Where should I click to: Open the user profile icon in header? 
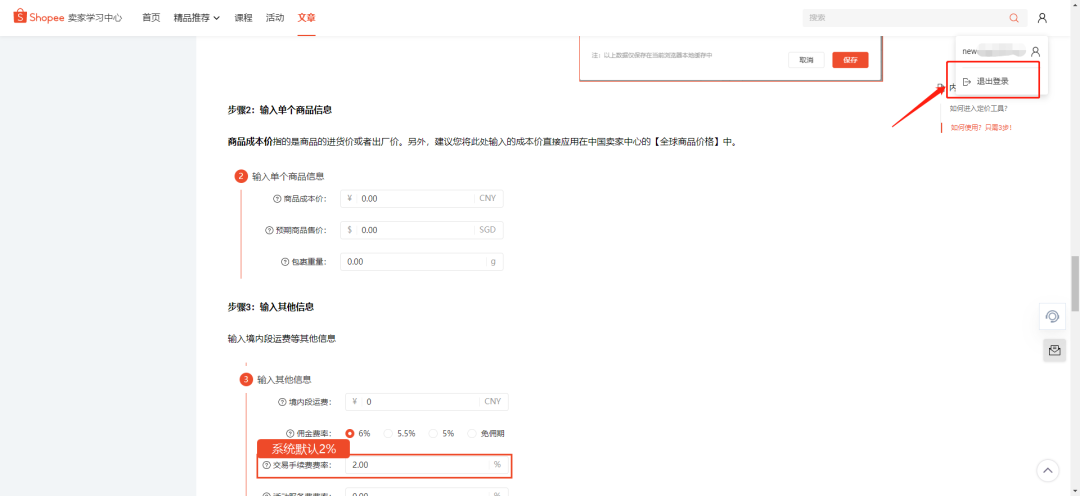[x=1042, y=18]
